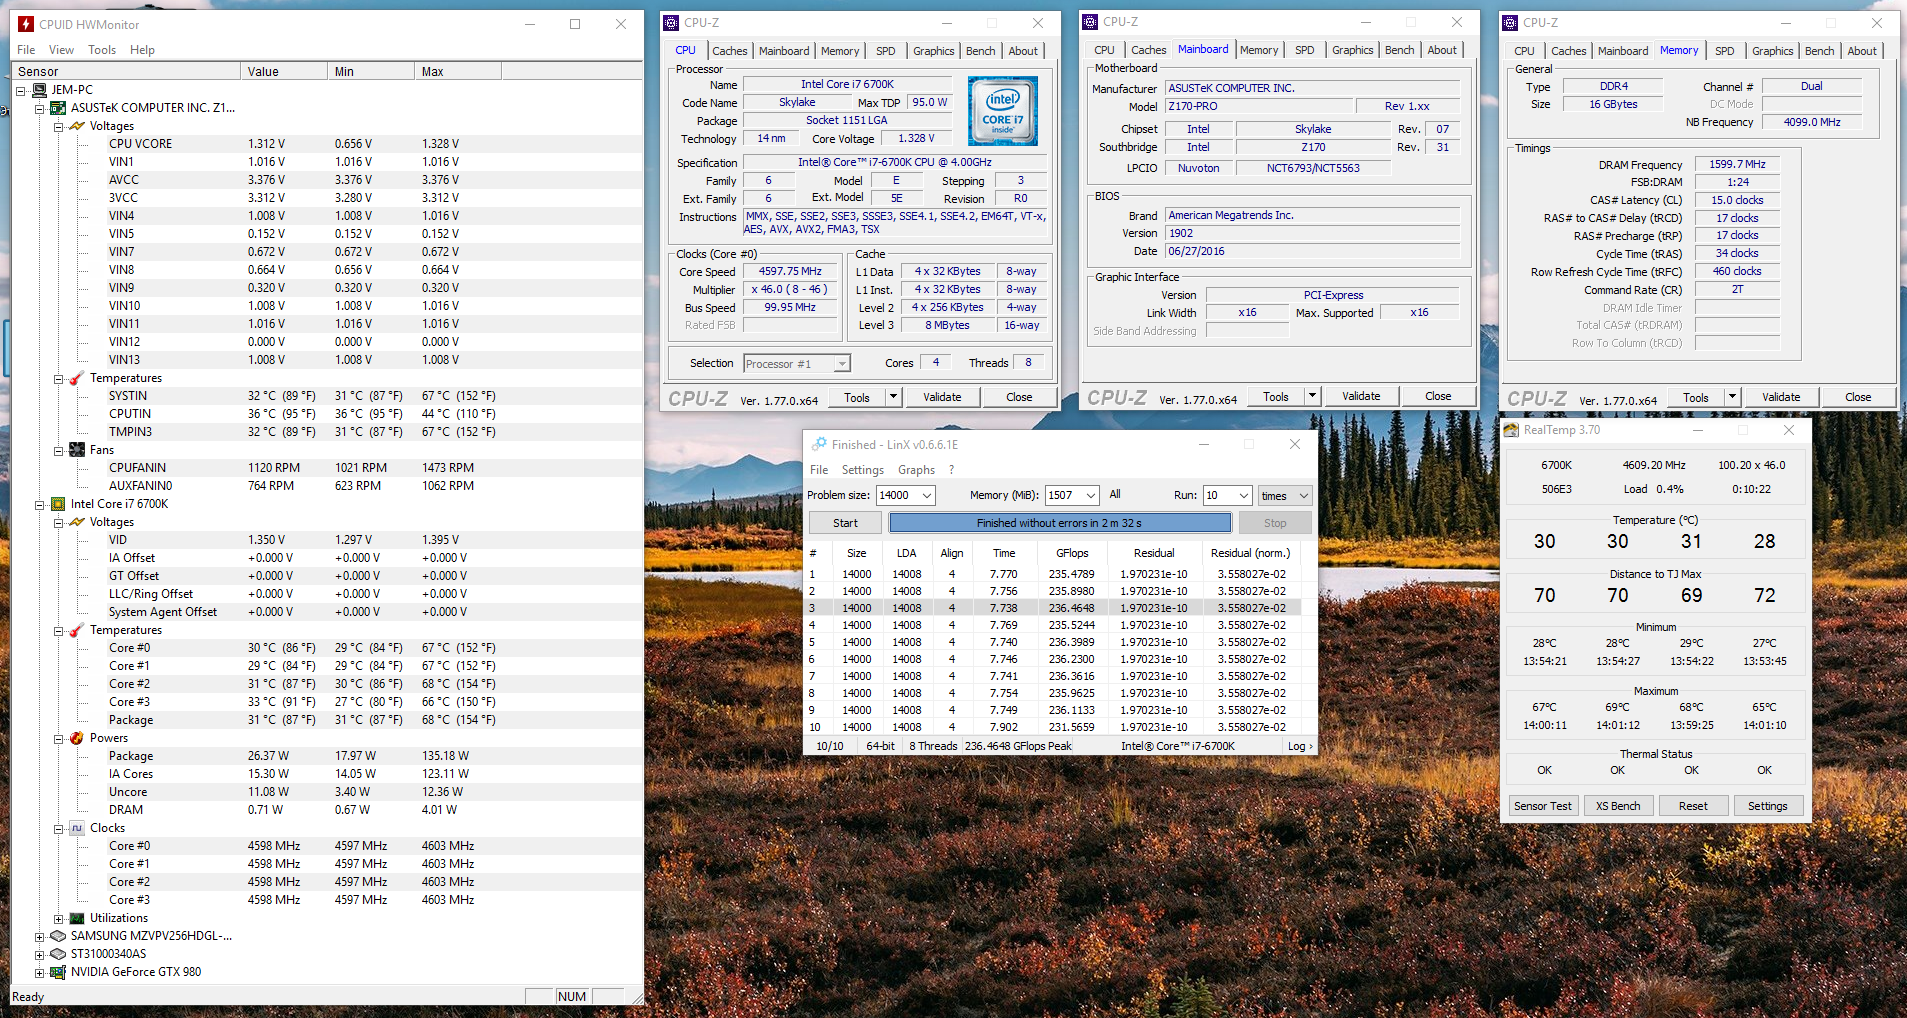Open the SPD tab in the CPU-Z Memory window

click(1724, 51)
